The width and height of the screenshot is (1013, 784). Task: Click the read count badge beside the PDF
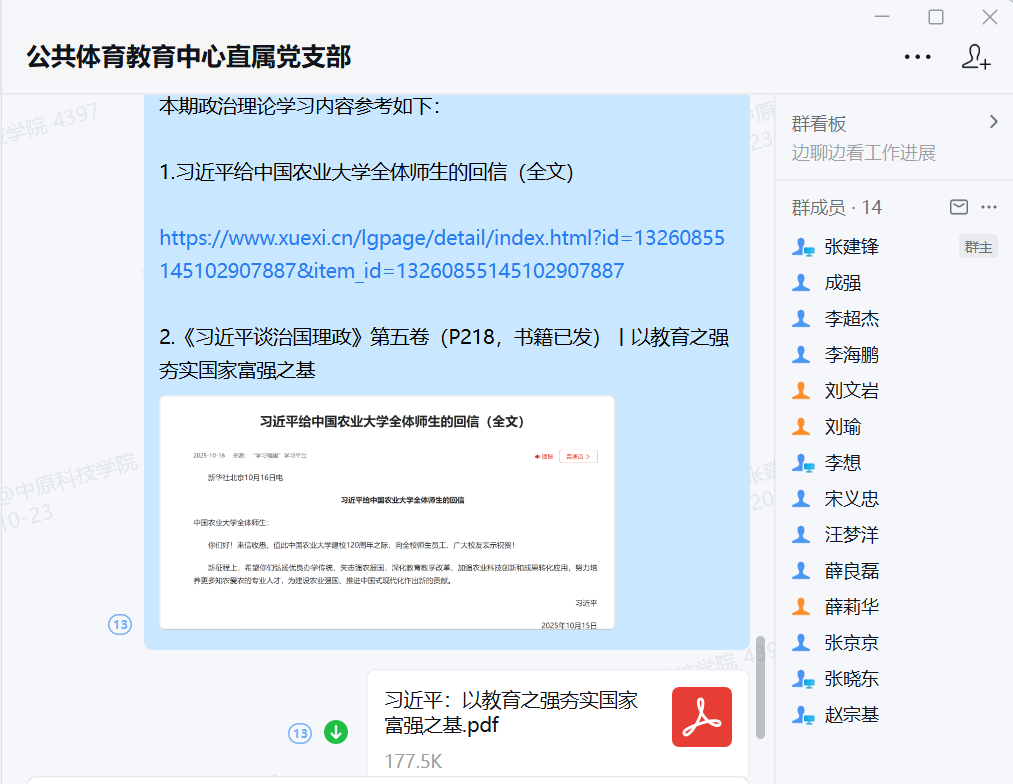pos(300,733)
